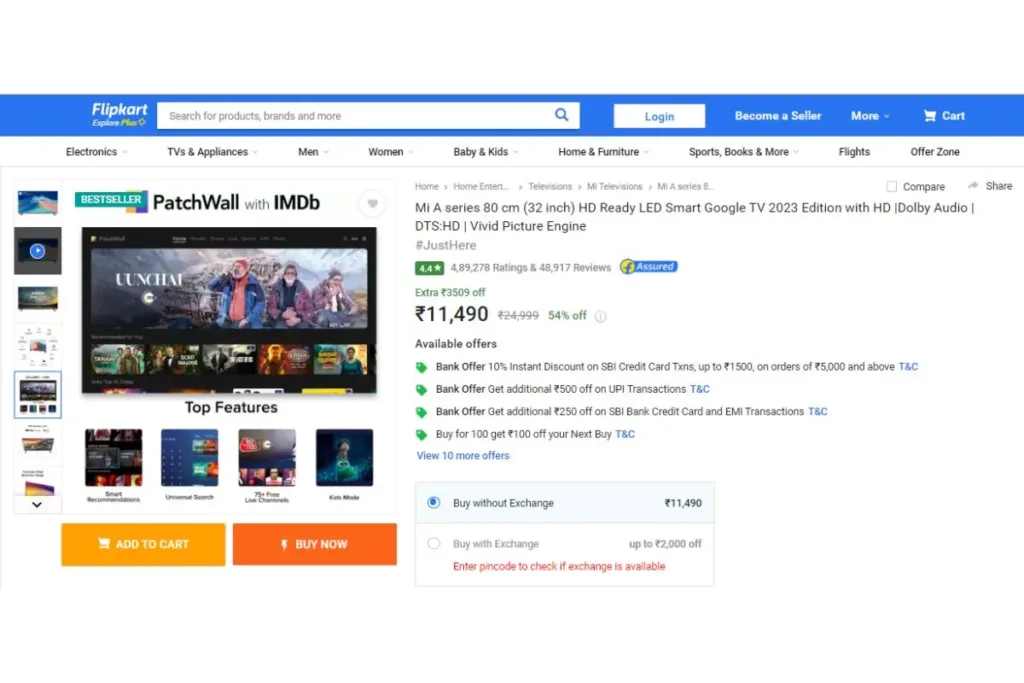
Task: Click ADD TO CART button
Action: click(144, 544)
